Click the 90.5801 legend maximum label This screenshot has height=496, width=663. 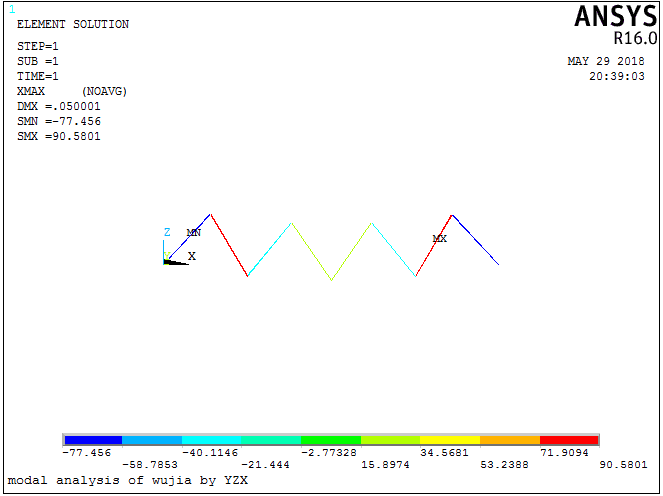622,465
